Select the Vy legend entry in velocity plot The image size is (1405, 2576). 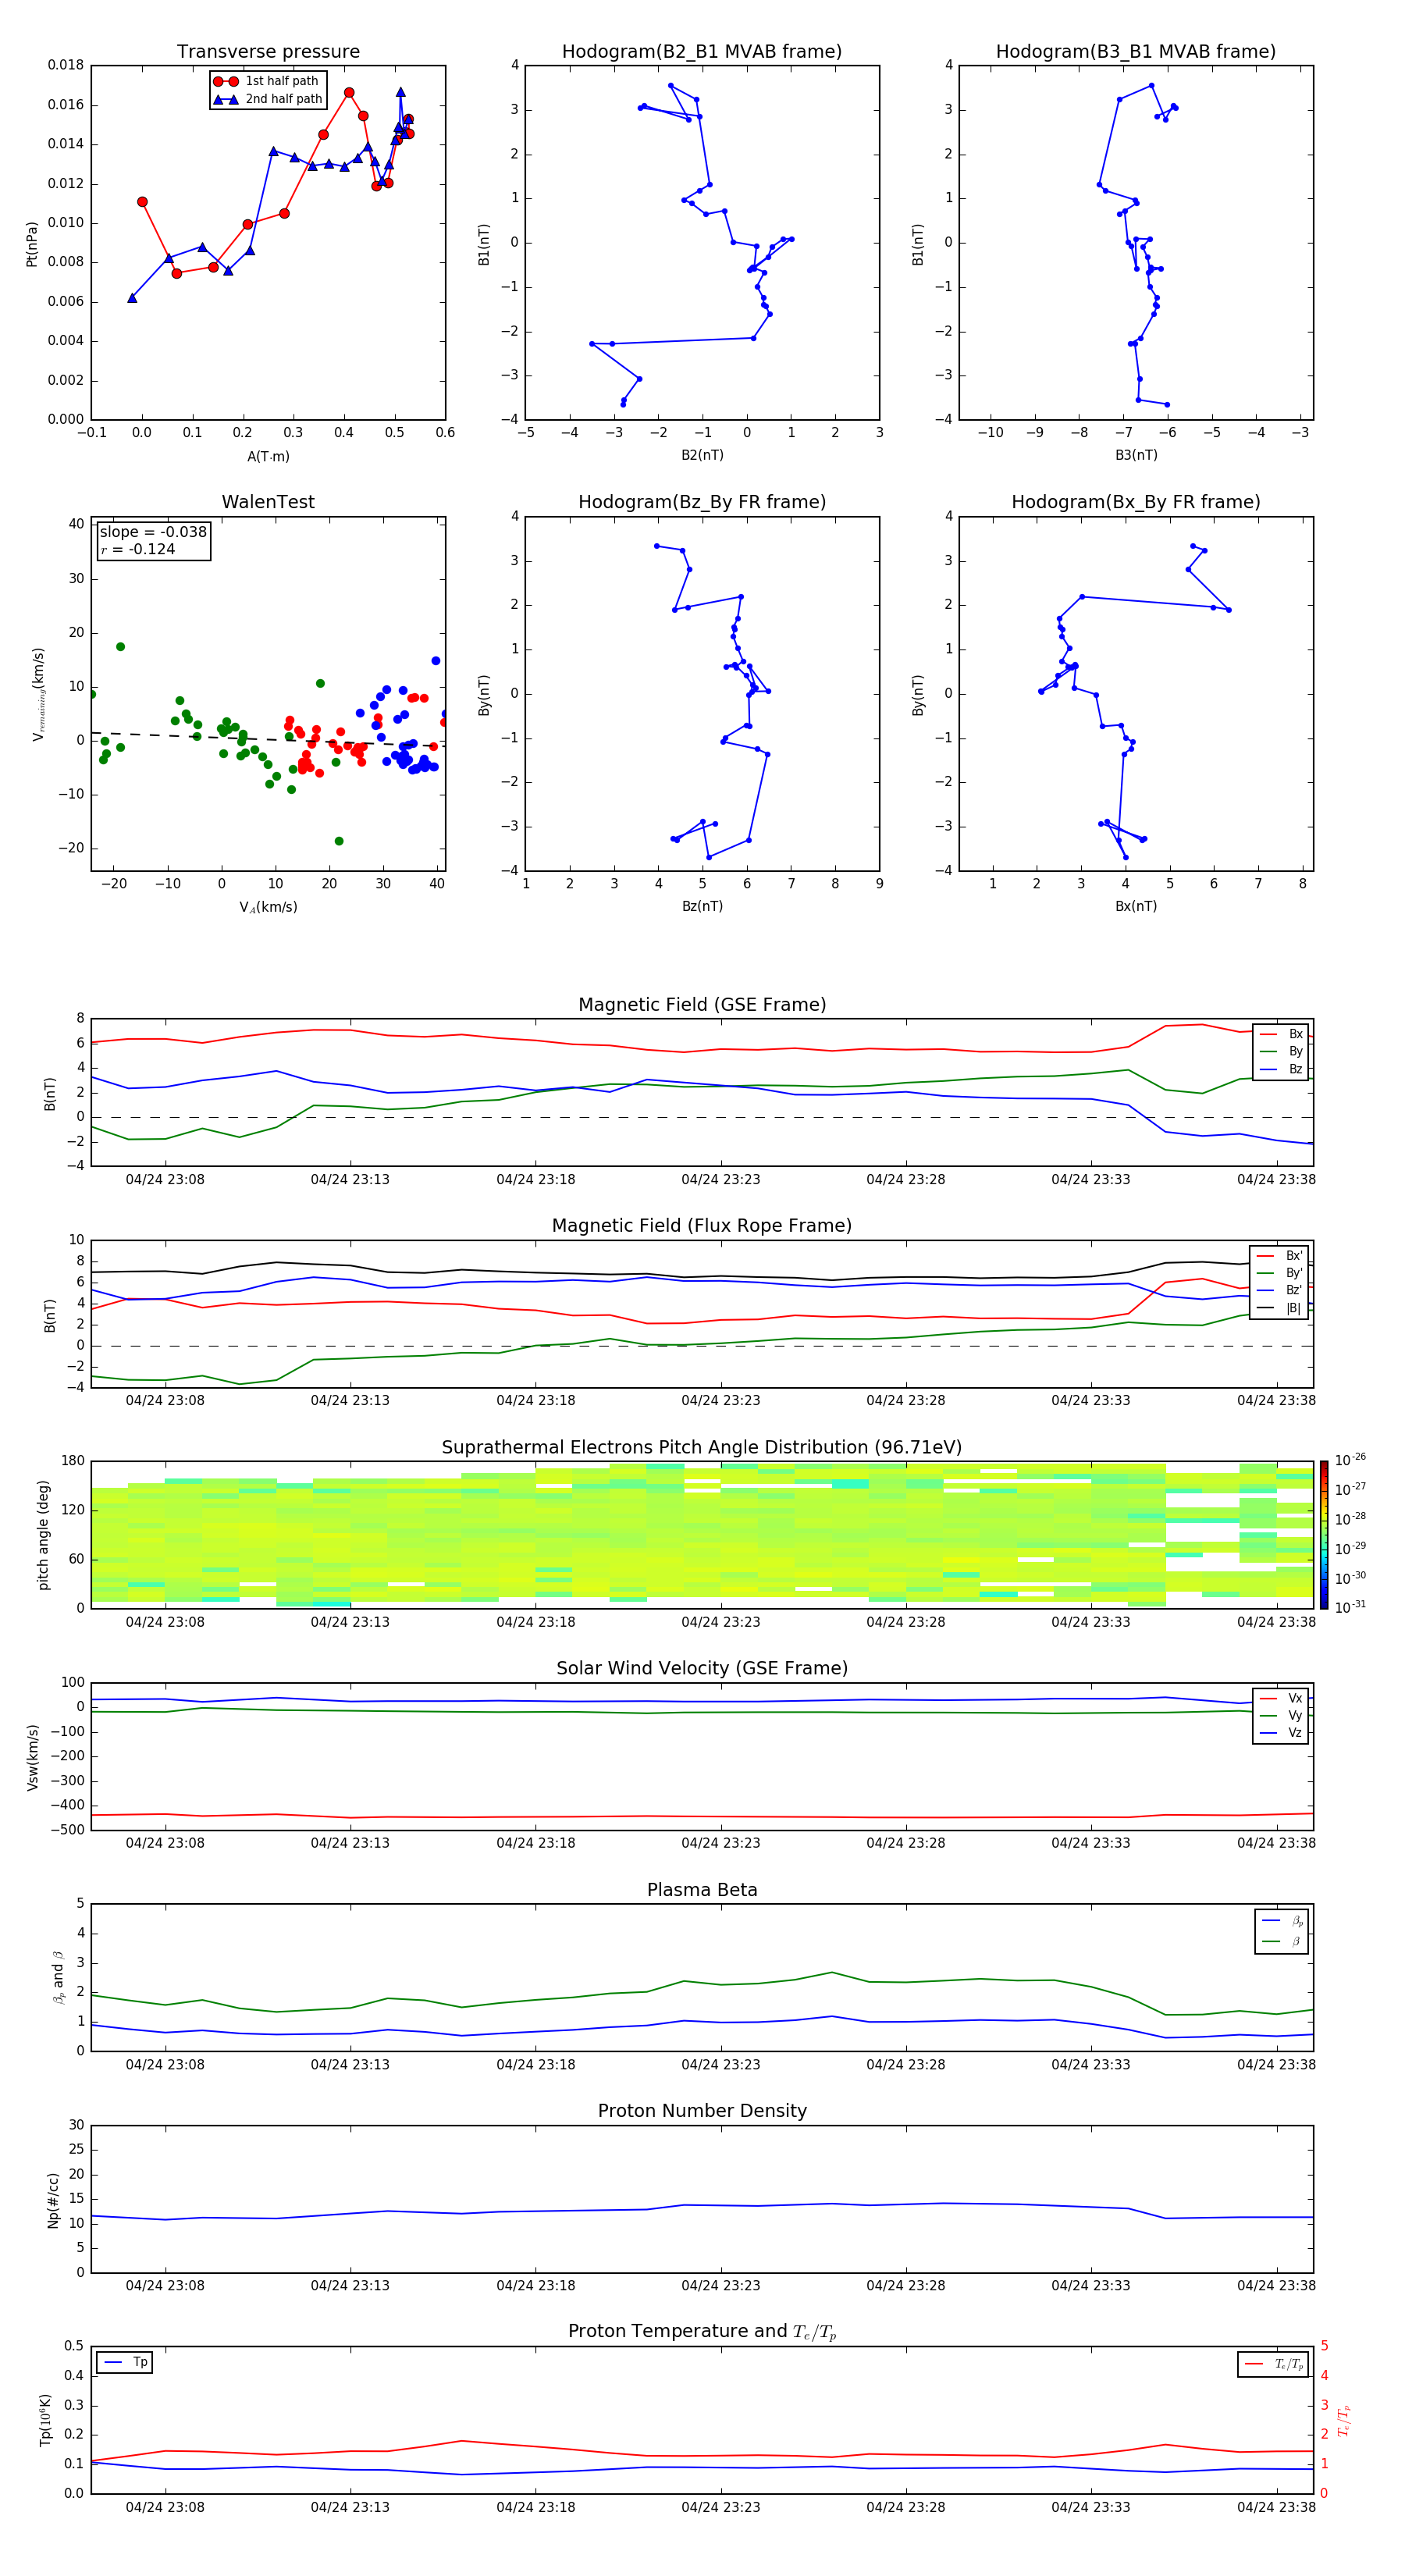pyautogui.click(x=1281, y=1715)
